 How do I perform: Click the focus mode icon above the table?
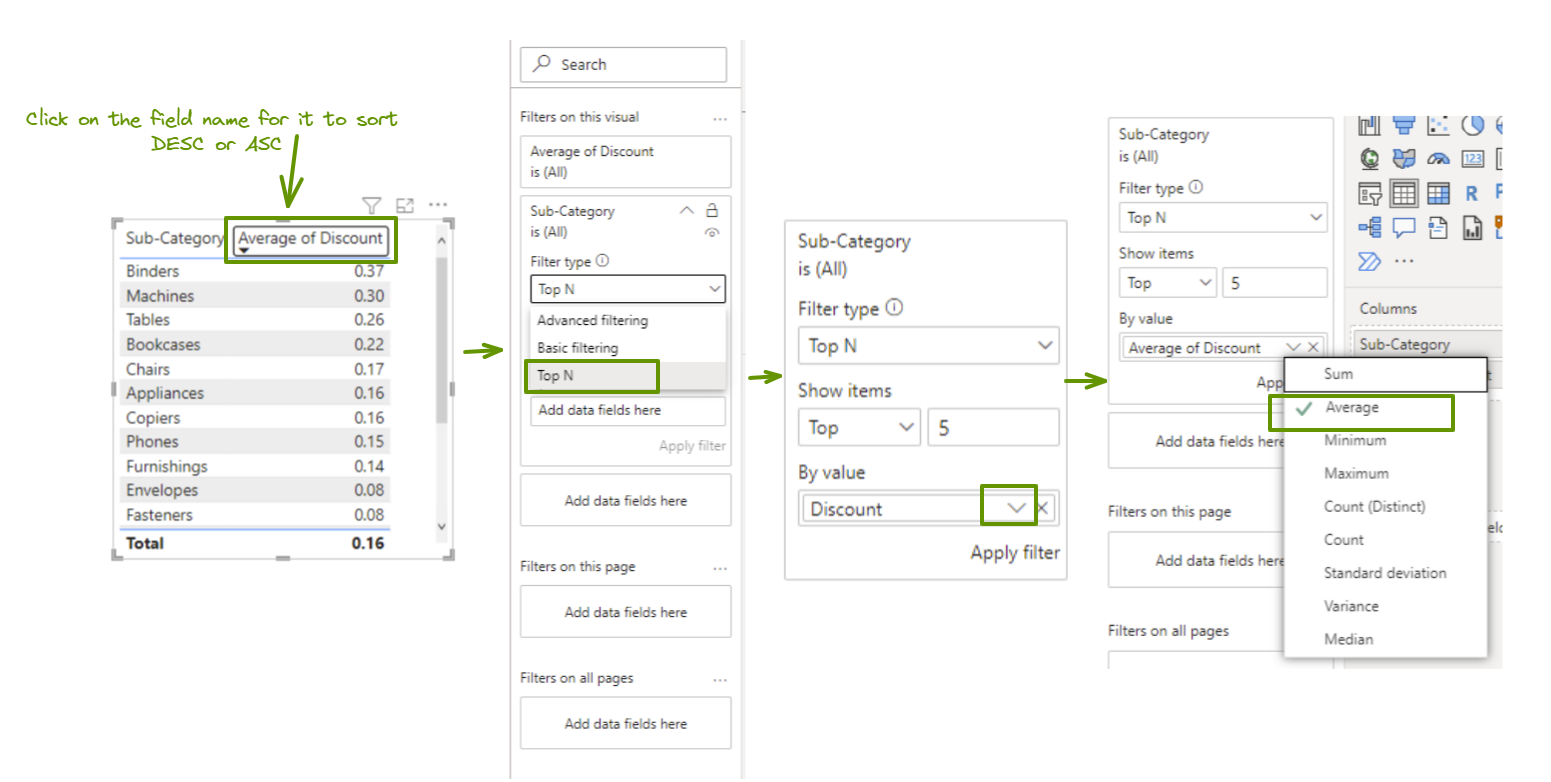point(404,205)
